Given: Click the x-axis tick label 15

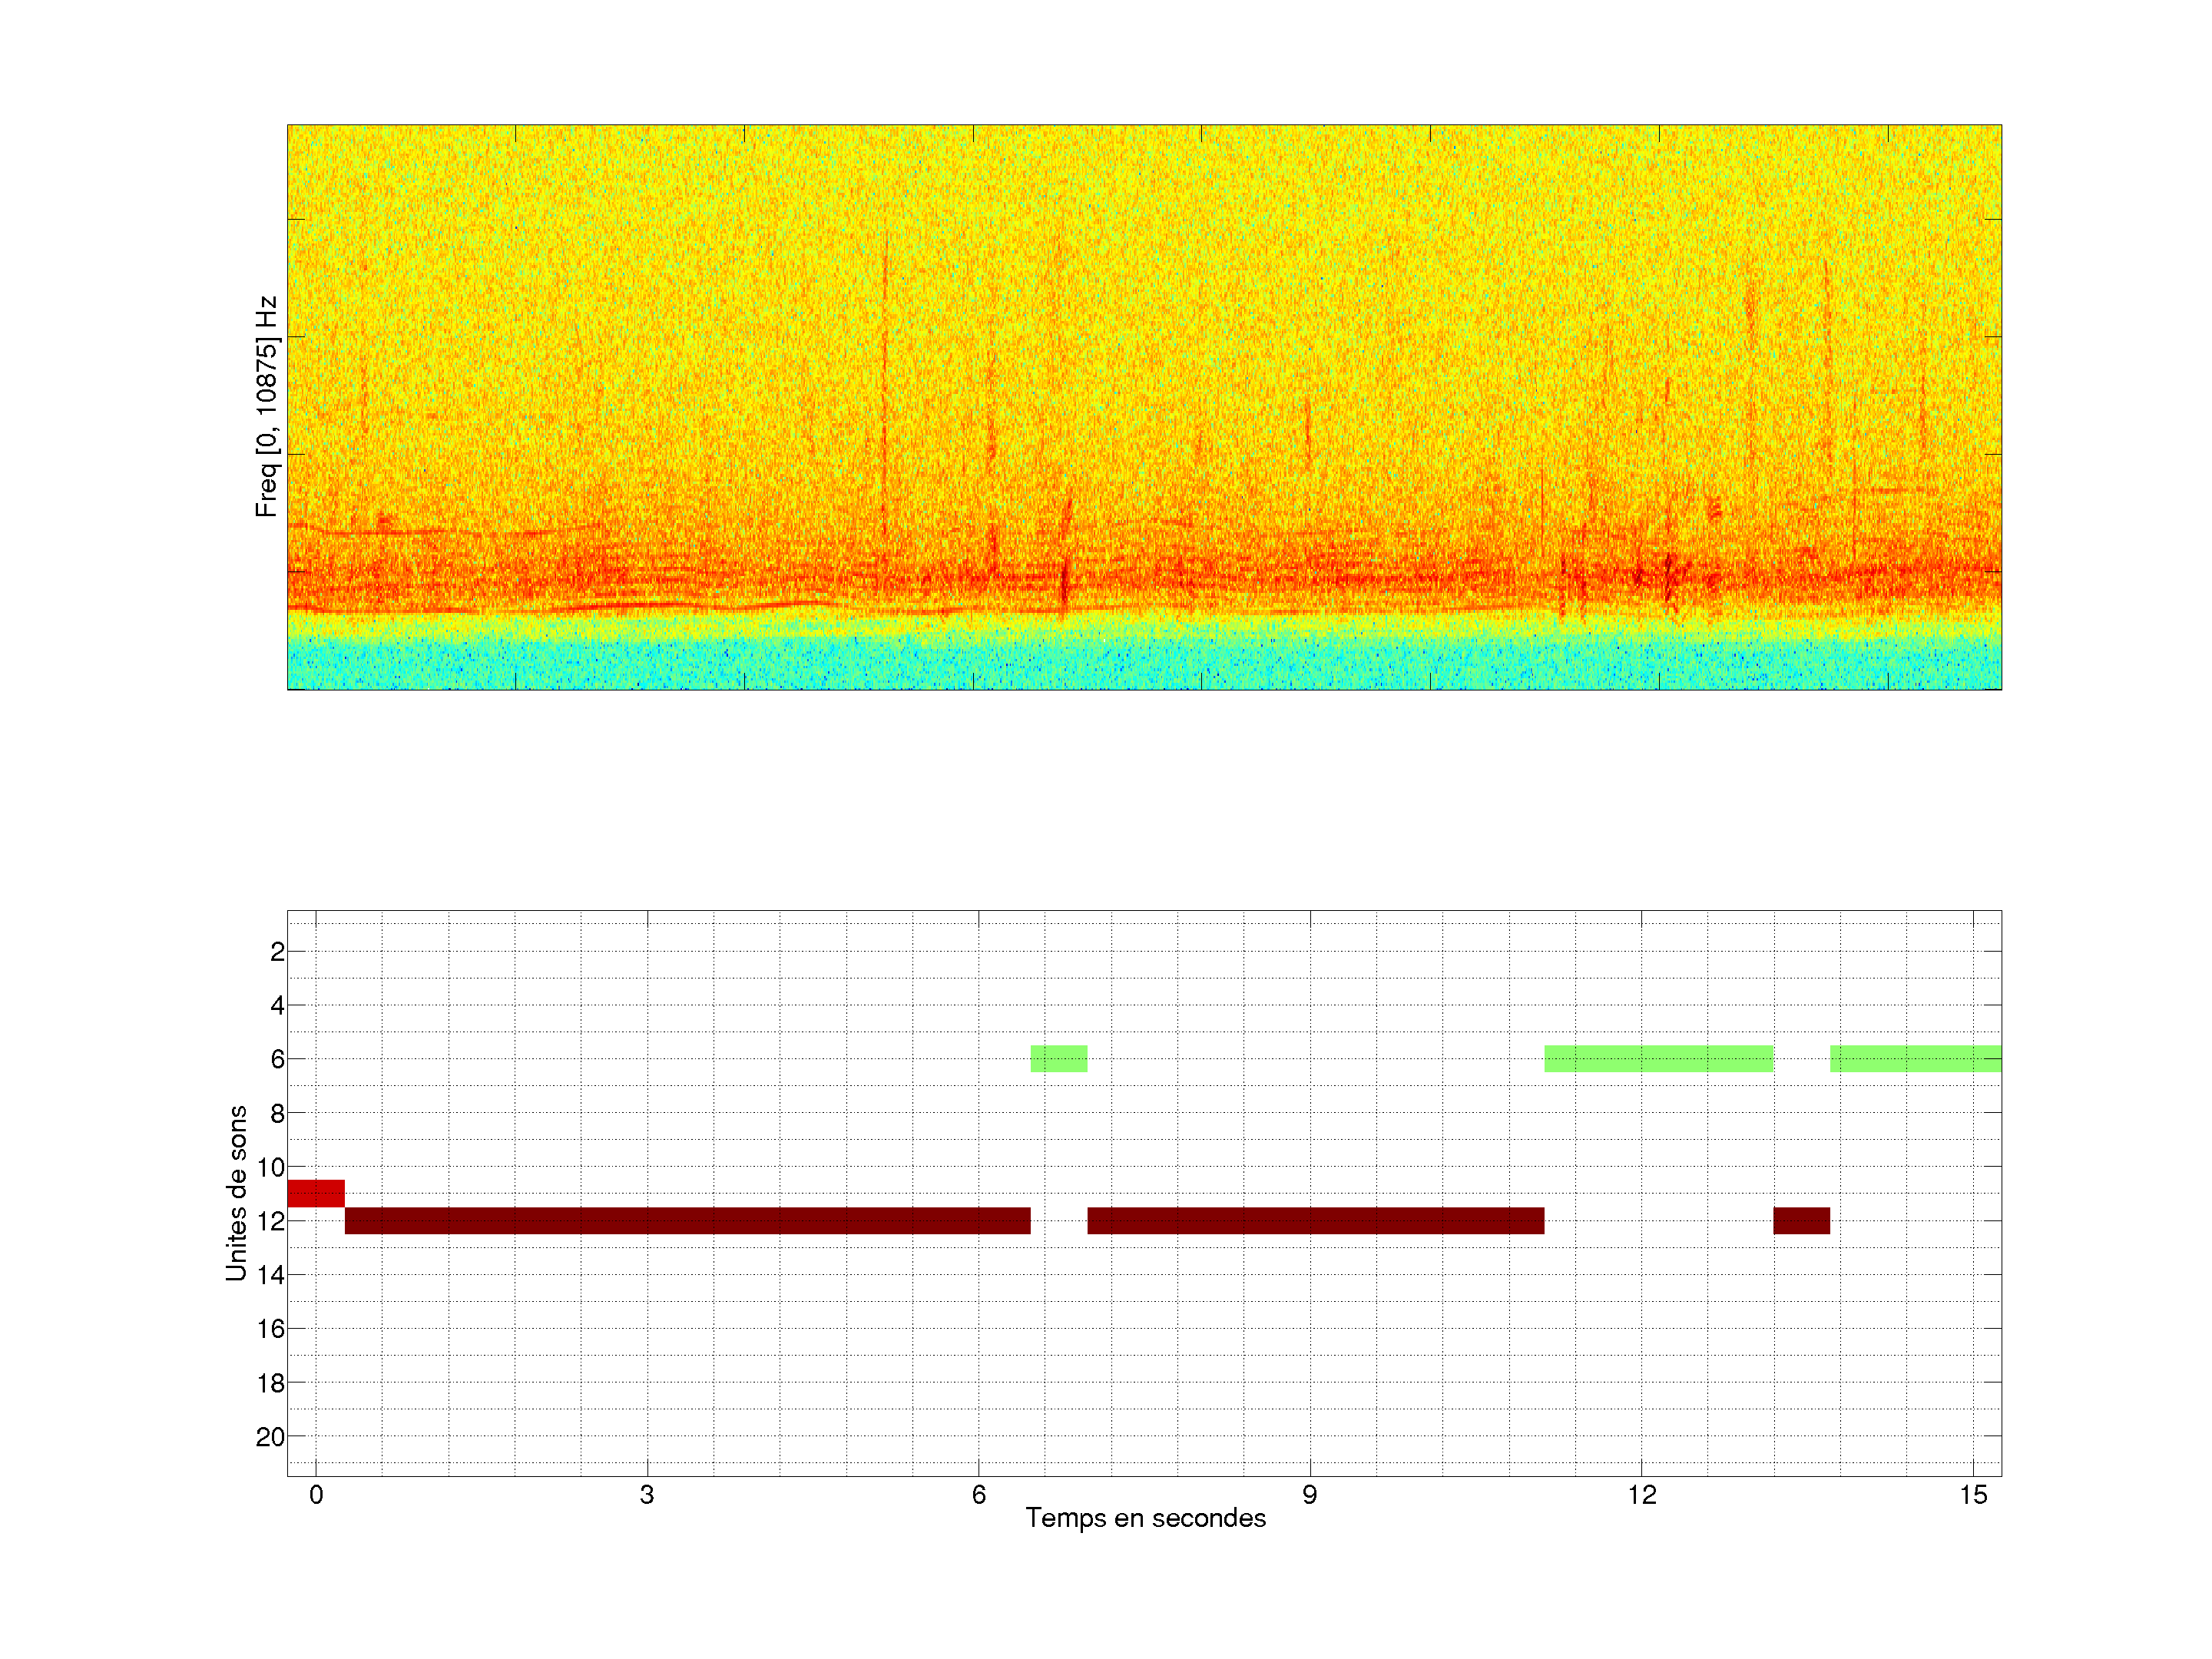Looking at the screenshot, I should point(1973,1495).
